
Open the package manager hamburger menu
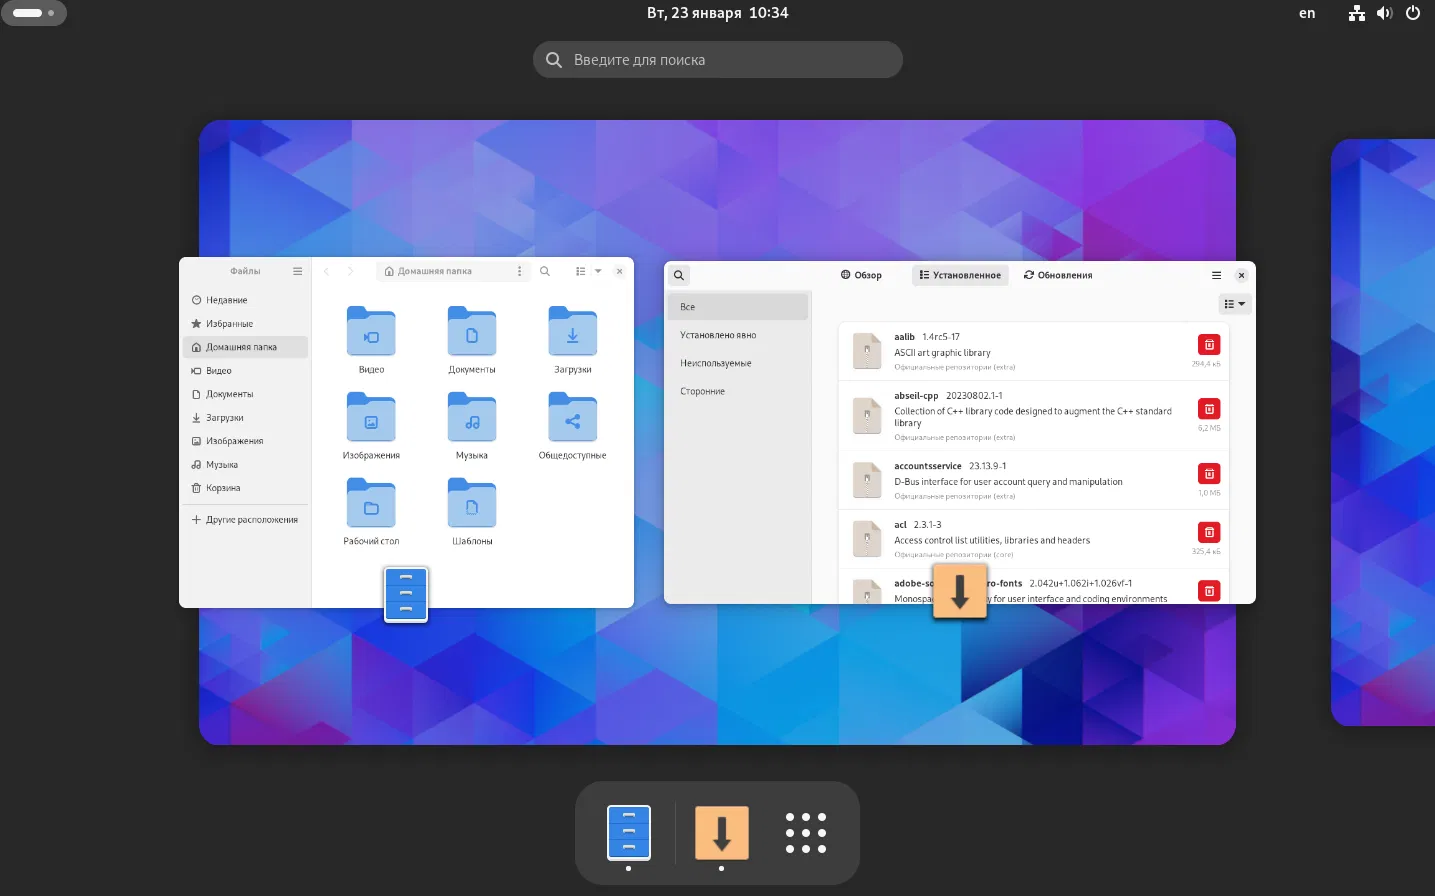tap(1216, 275)
